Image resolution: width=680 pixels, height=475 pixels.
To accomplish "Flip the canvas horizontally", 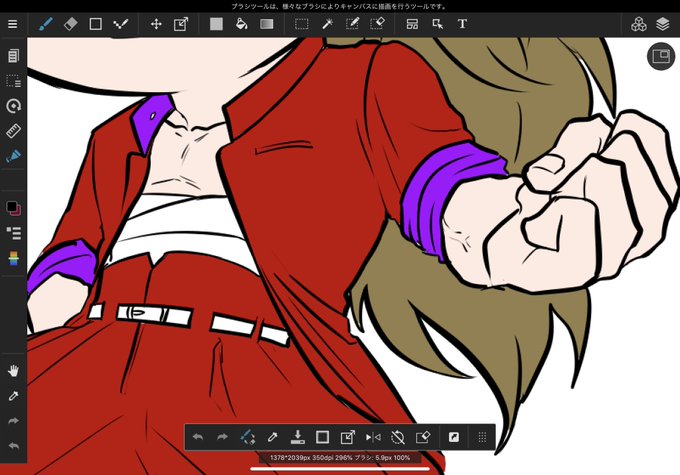I will (x=373, y=437).
